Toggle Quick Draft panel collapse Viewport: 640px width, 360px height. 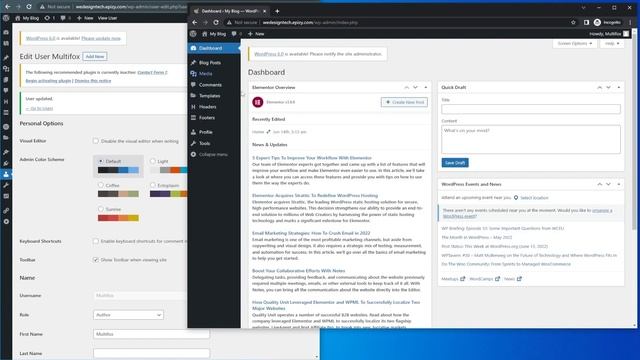click(x=619, y=87)
